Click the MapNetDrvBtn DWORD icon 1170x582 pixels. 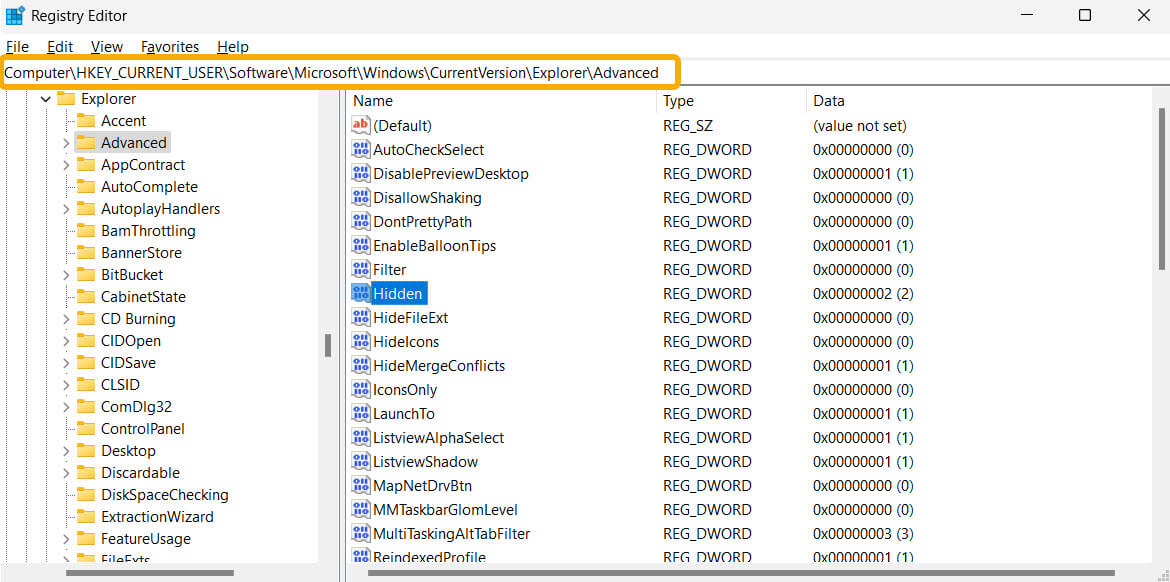tap(360, 485)
